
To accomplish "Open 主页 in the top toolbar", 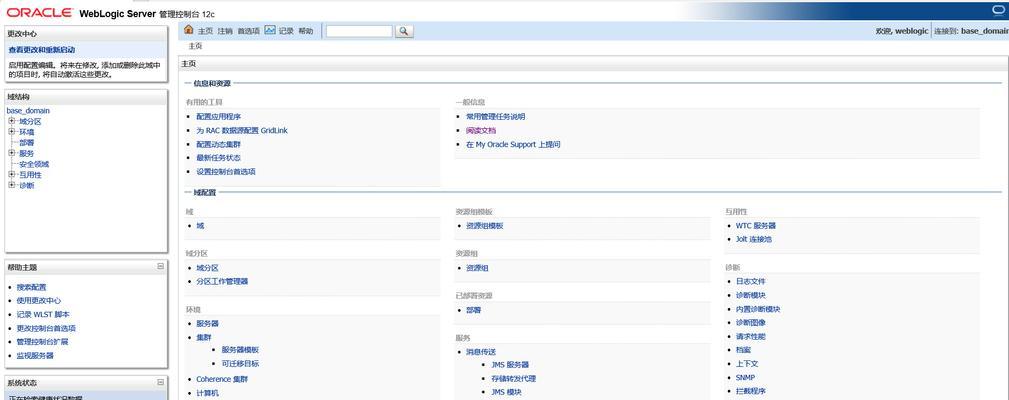I will (205, 31).
